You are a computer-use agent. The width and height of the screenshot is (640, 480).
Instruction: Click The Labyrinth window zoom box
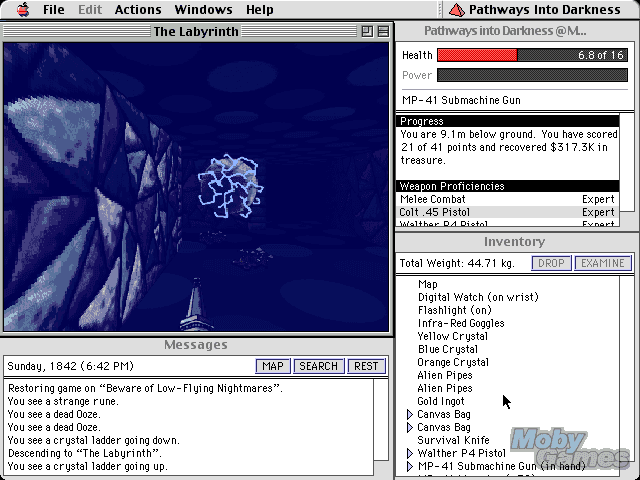point(367,31)
